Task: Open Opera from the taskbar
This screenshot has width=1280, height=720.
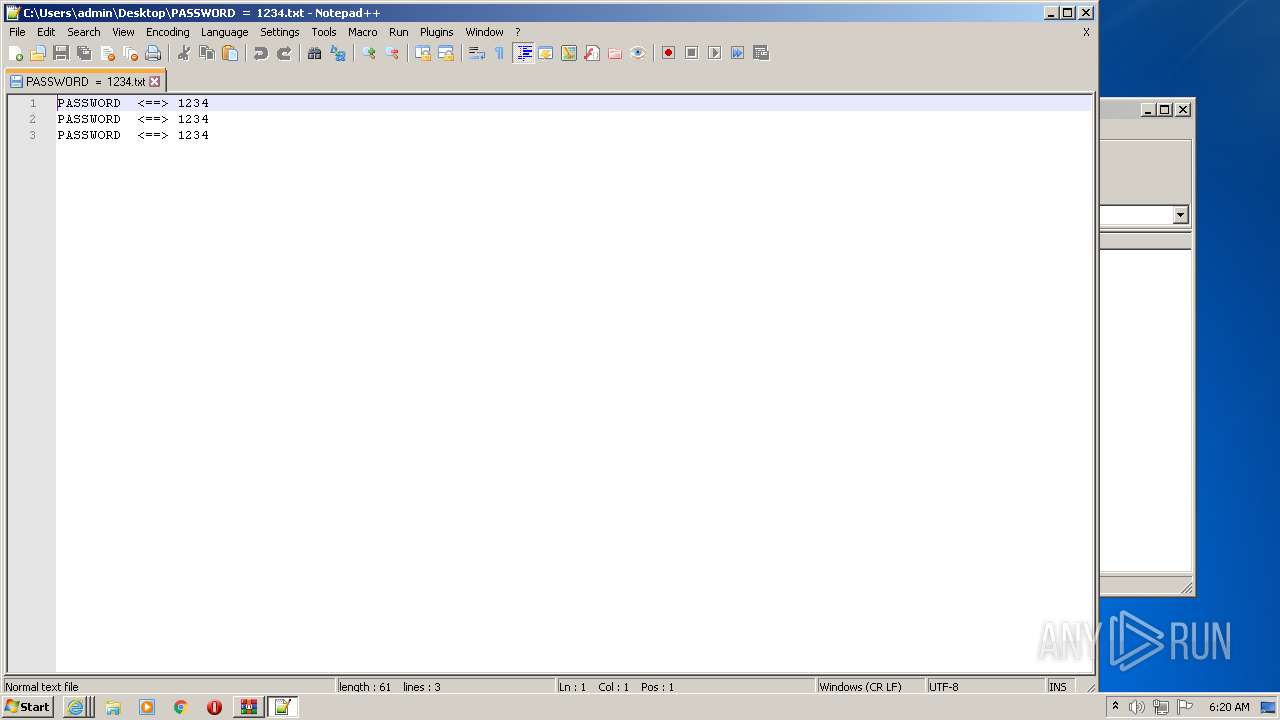Action: [214, 707]
